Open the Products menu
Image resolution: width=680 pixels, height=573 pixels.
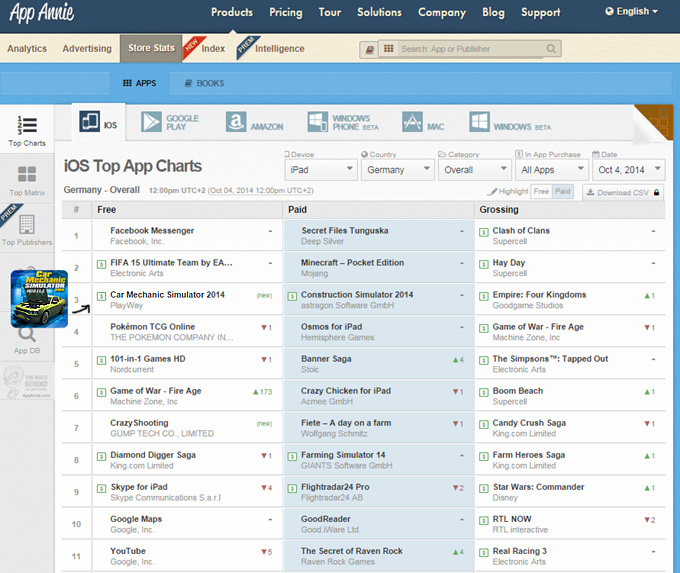[x=232, y=12]
